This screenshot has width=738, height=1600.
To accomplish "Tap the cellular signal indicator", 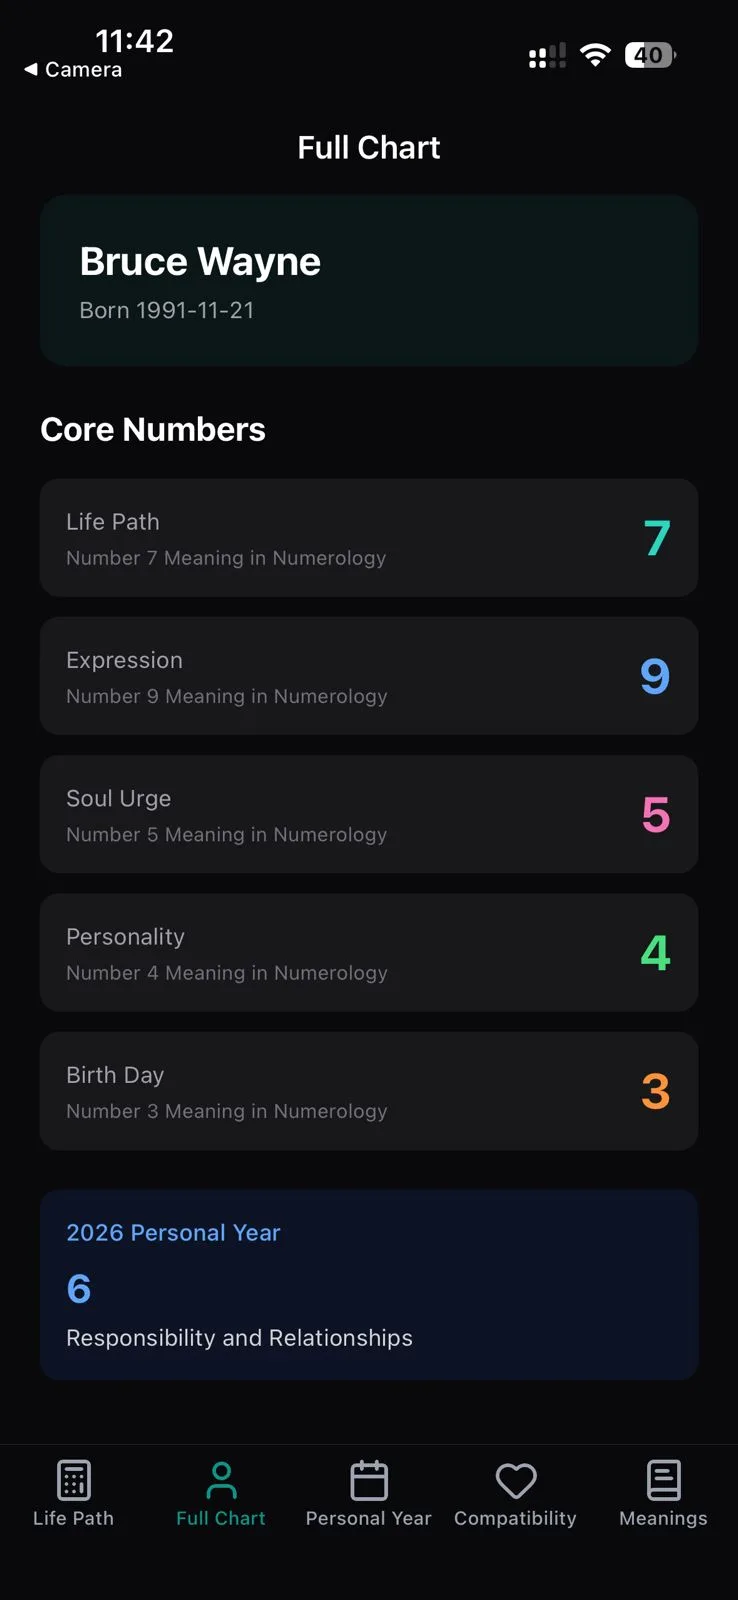I will (x=546, y=55).
